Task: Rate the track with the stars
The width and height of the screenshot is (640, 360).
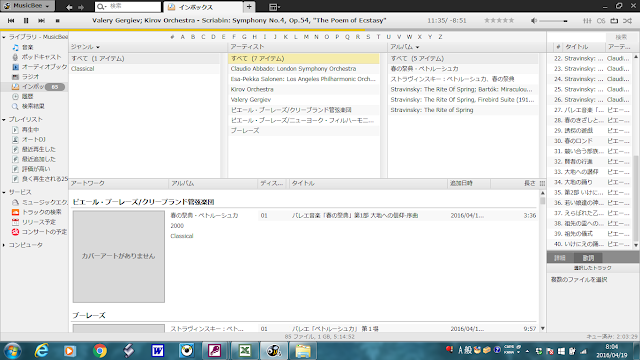Action: pos(499,20)
